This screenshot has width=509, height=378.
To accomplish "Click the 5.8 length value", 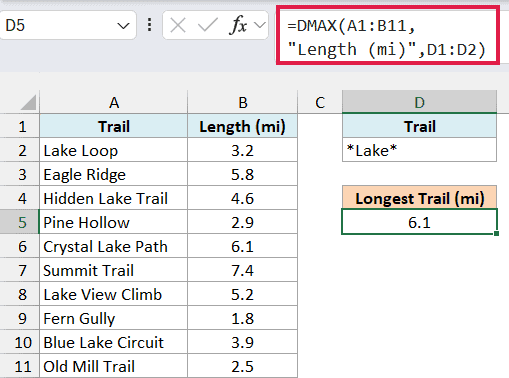I will pos(243,174).
